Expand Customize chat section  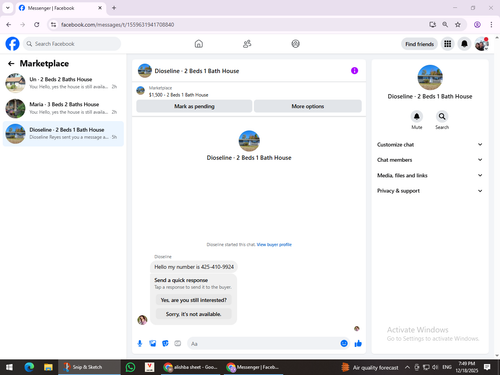tap(430, 144)
